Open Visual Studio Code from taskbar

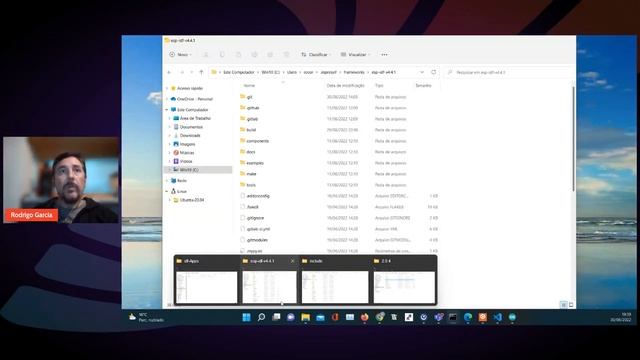coord(498,317)
